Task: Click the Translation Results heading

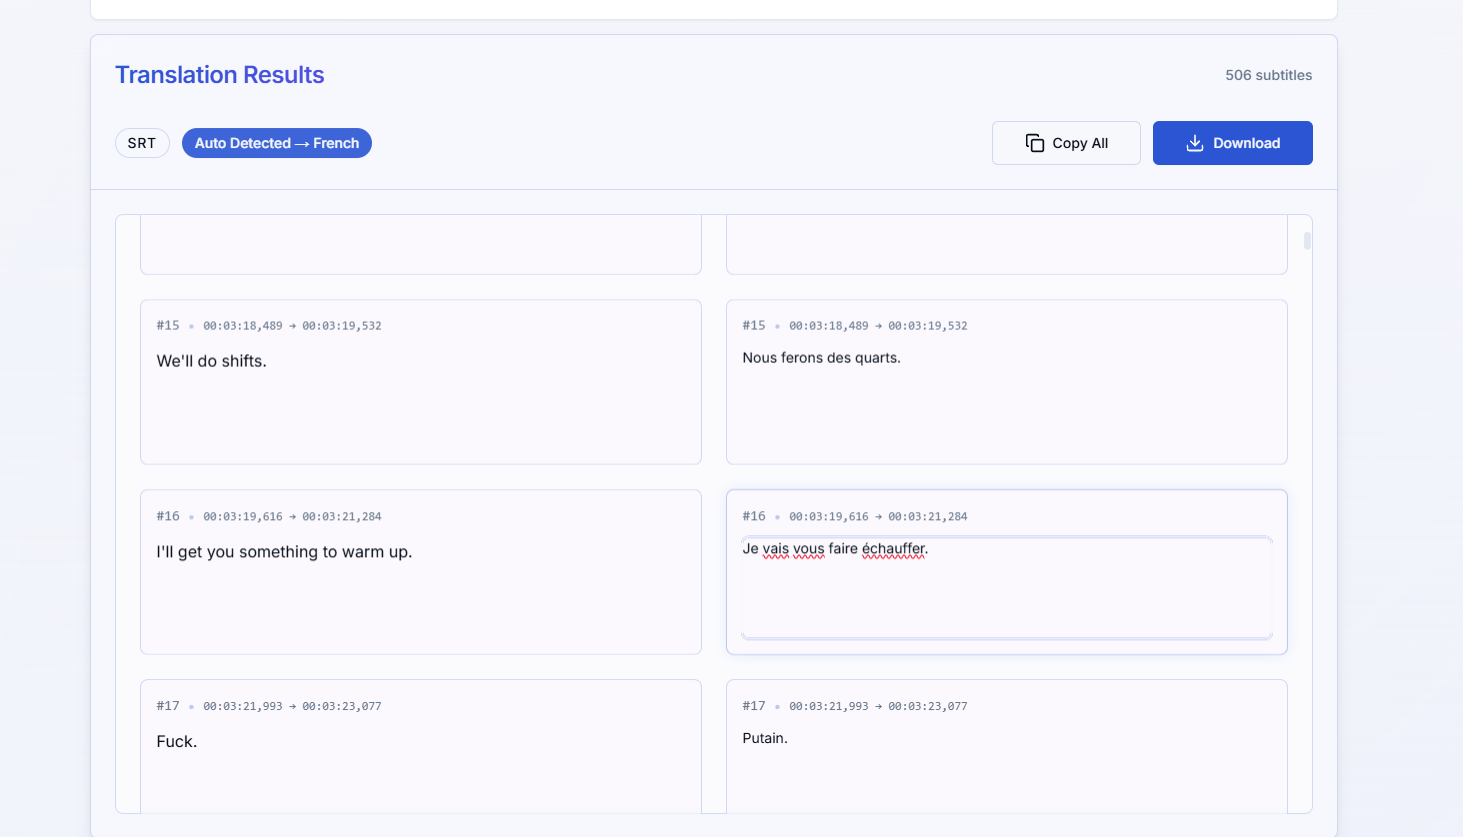Action: point(220,75)
